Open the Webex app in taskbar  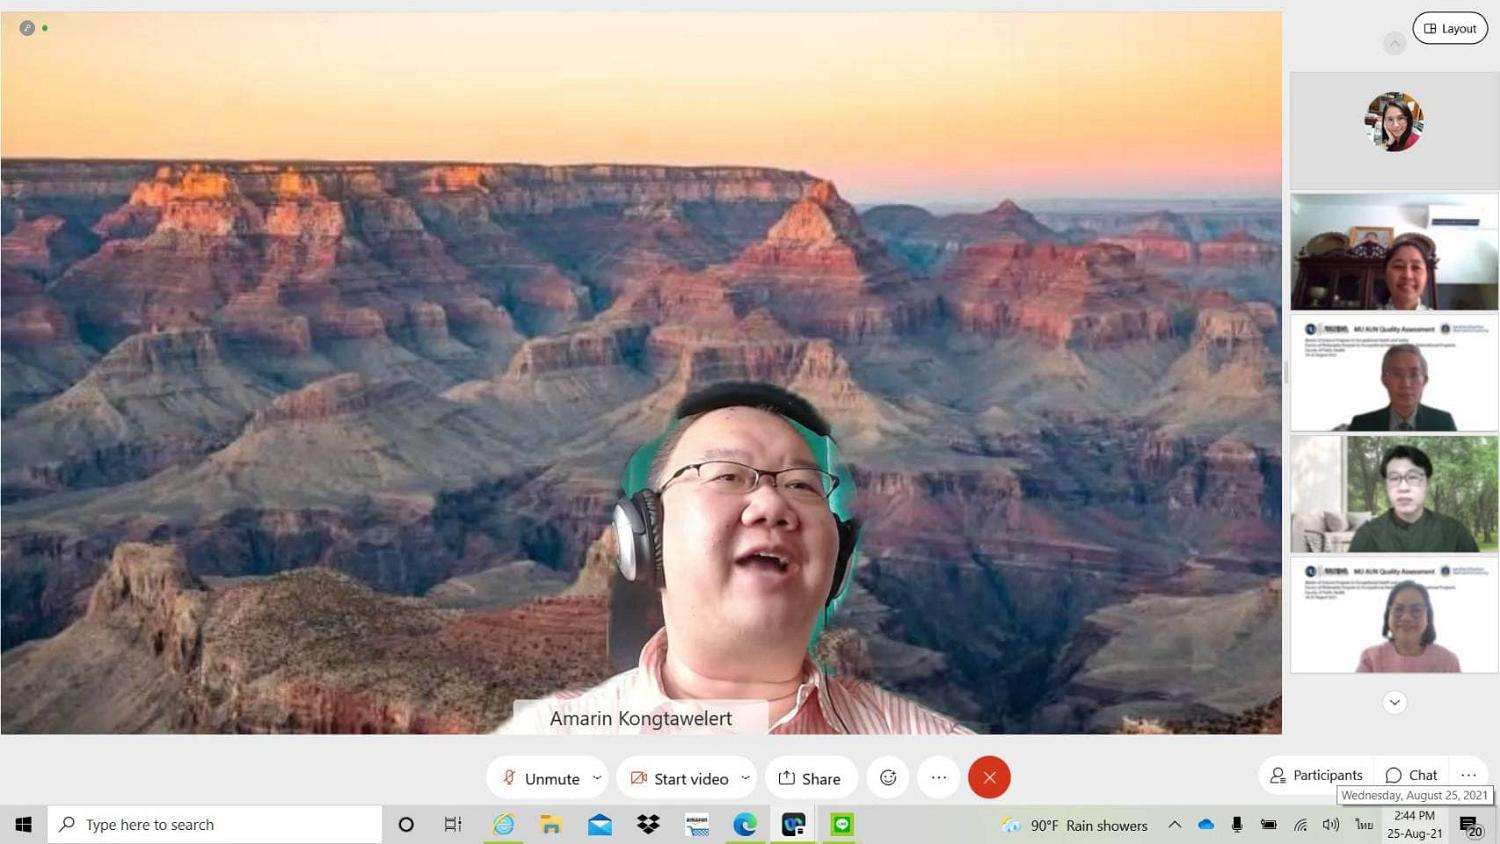click(x=793, y=825)
